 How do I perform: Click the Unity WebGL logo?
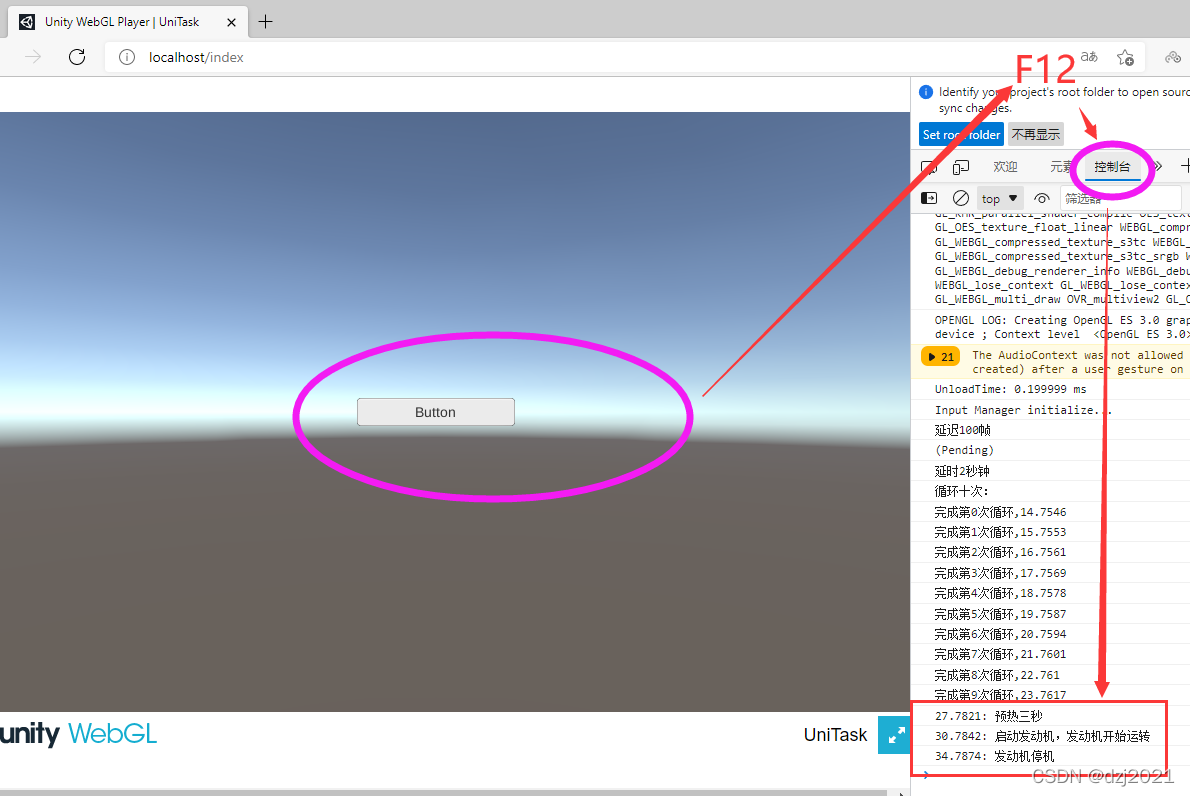[78, 734]
